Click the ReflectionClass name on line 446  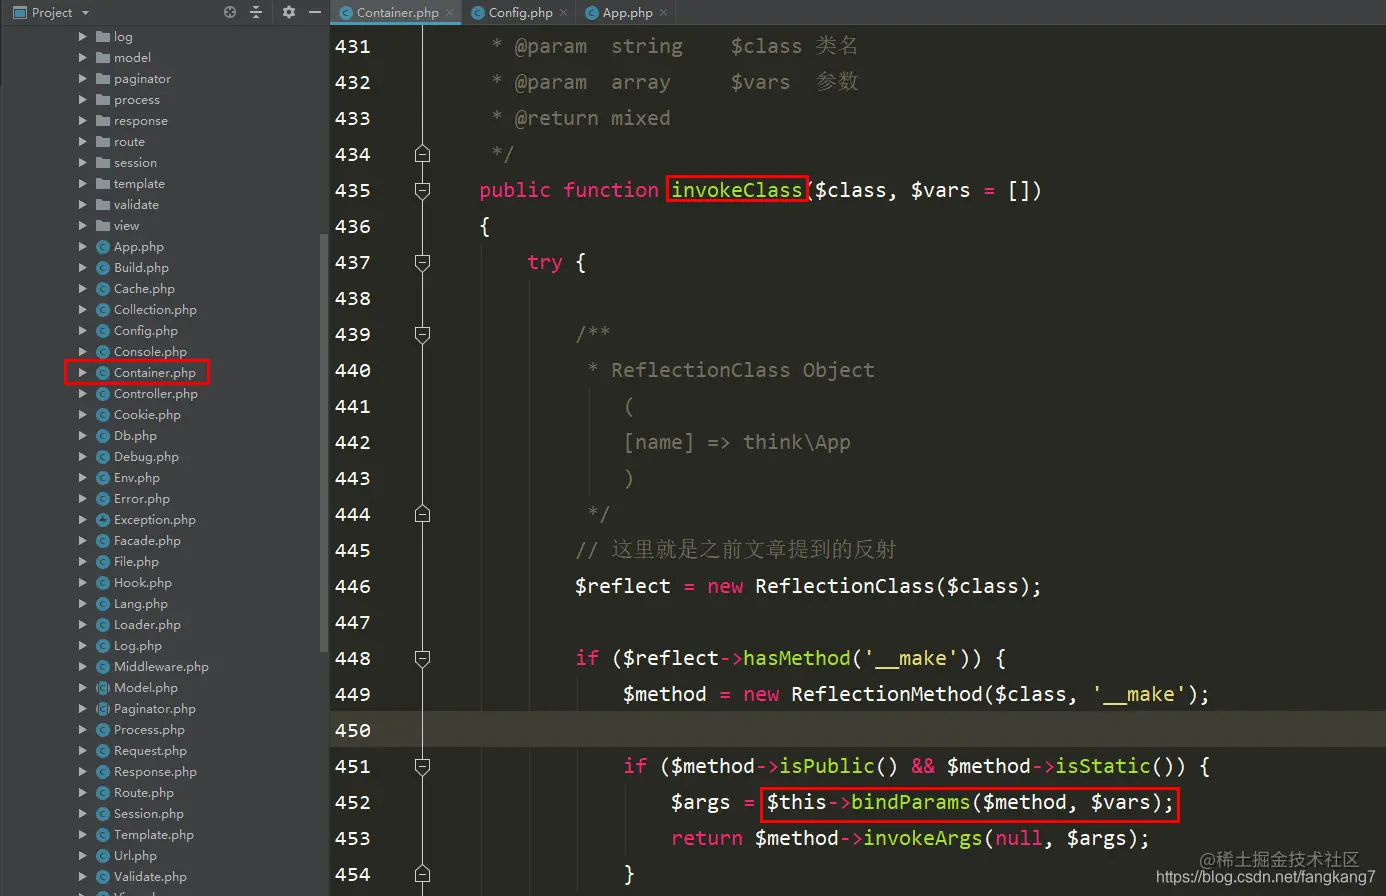[x=844, y=586]
